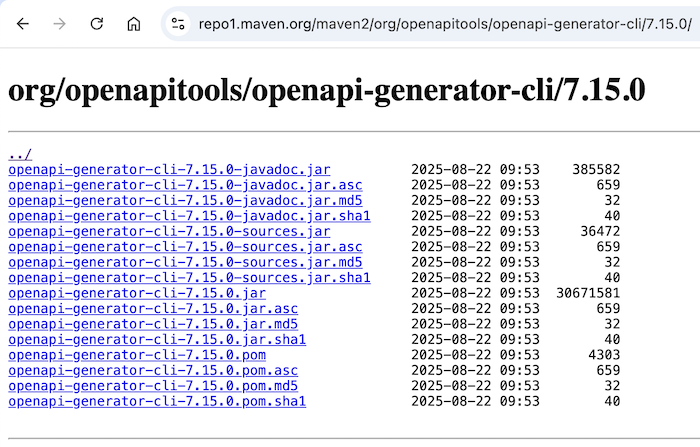This screenshot has height=447, width=700.
Task: Open openapi-generator-cli-7.15.0-javadoc.jar.sha1 checksum
Action: pos(189,216)
